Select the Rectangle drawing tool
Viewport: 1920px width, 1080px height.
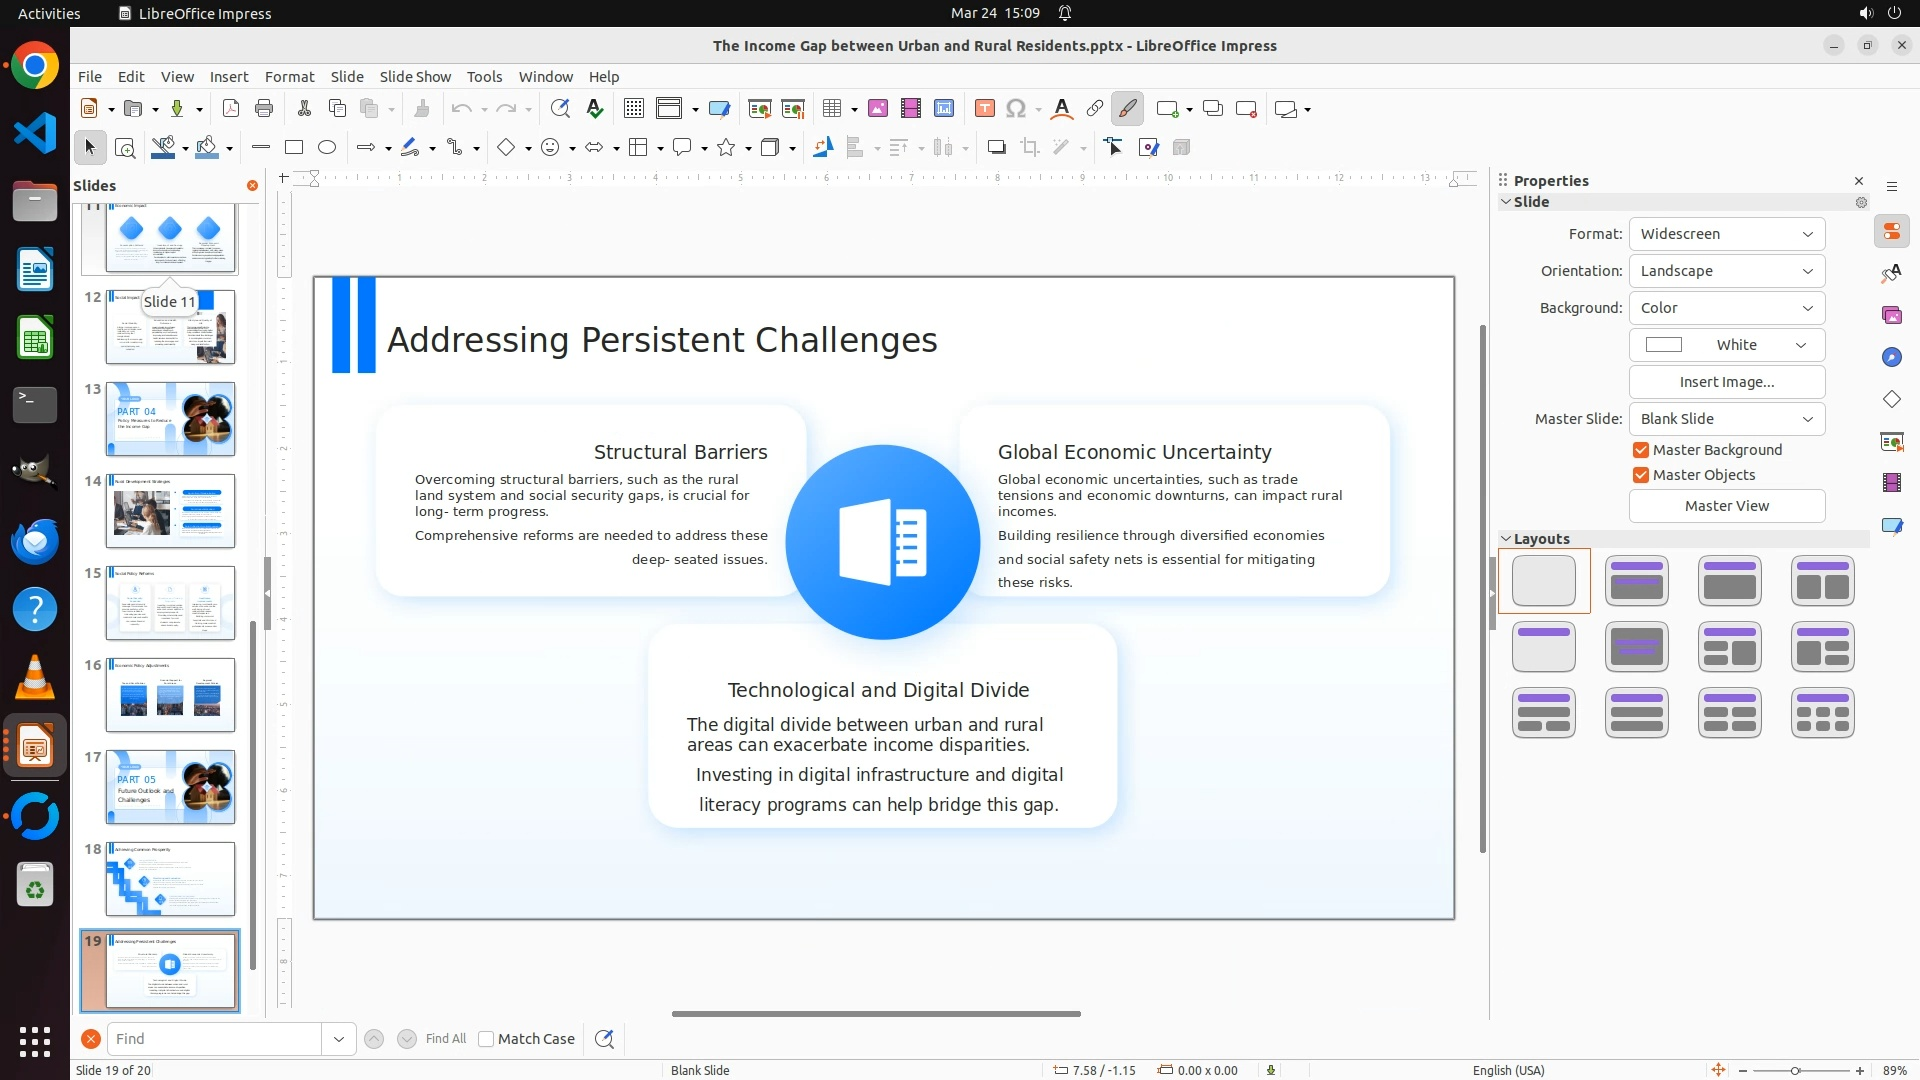(294, 148)
